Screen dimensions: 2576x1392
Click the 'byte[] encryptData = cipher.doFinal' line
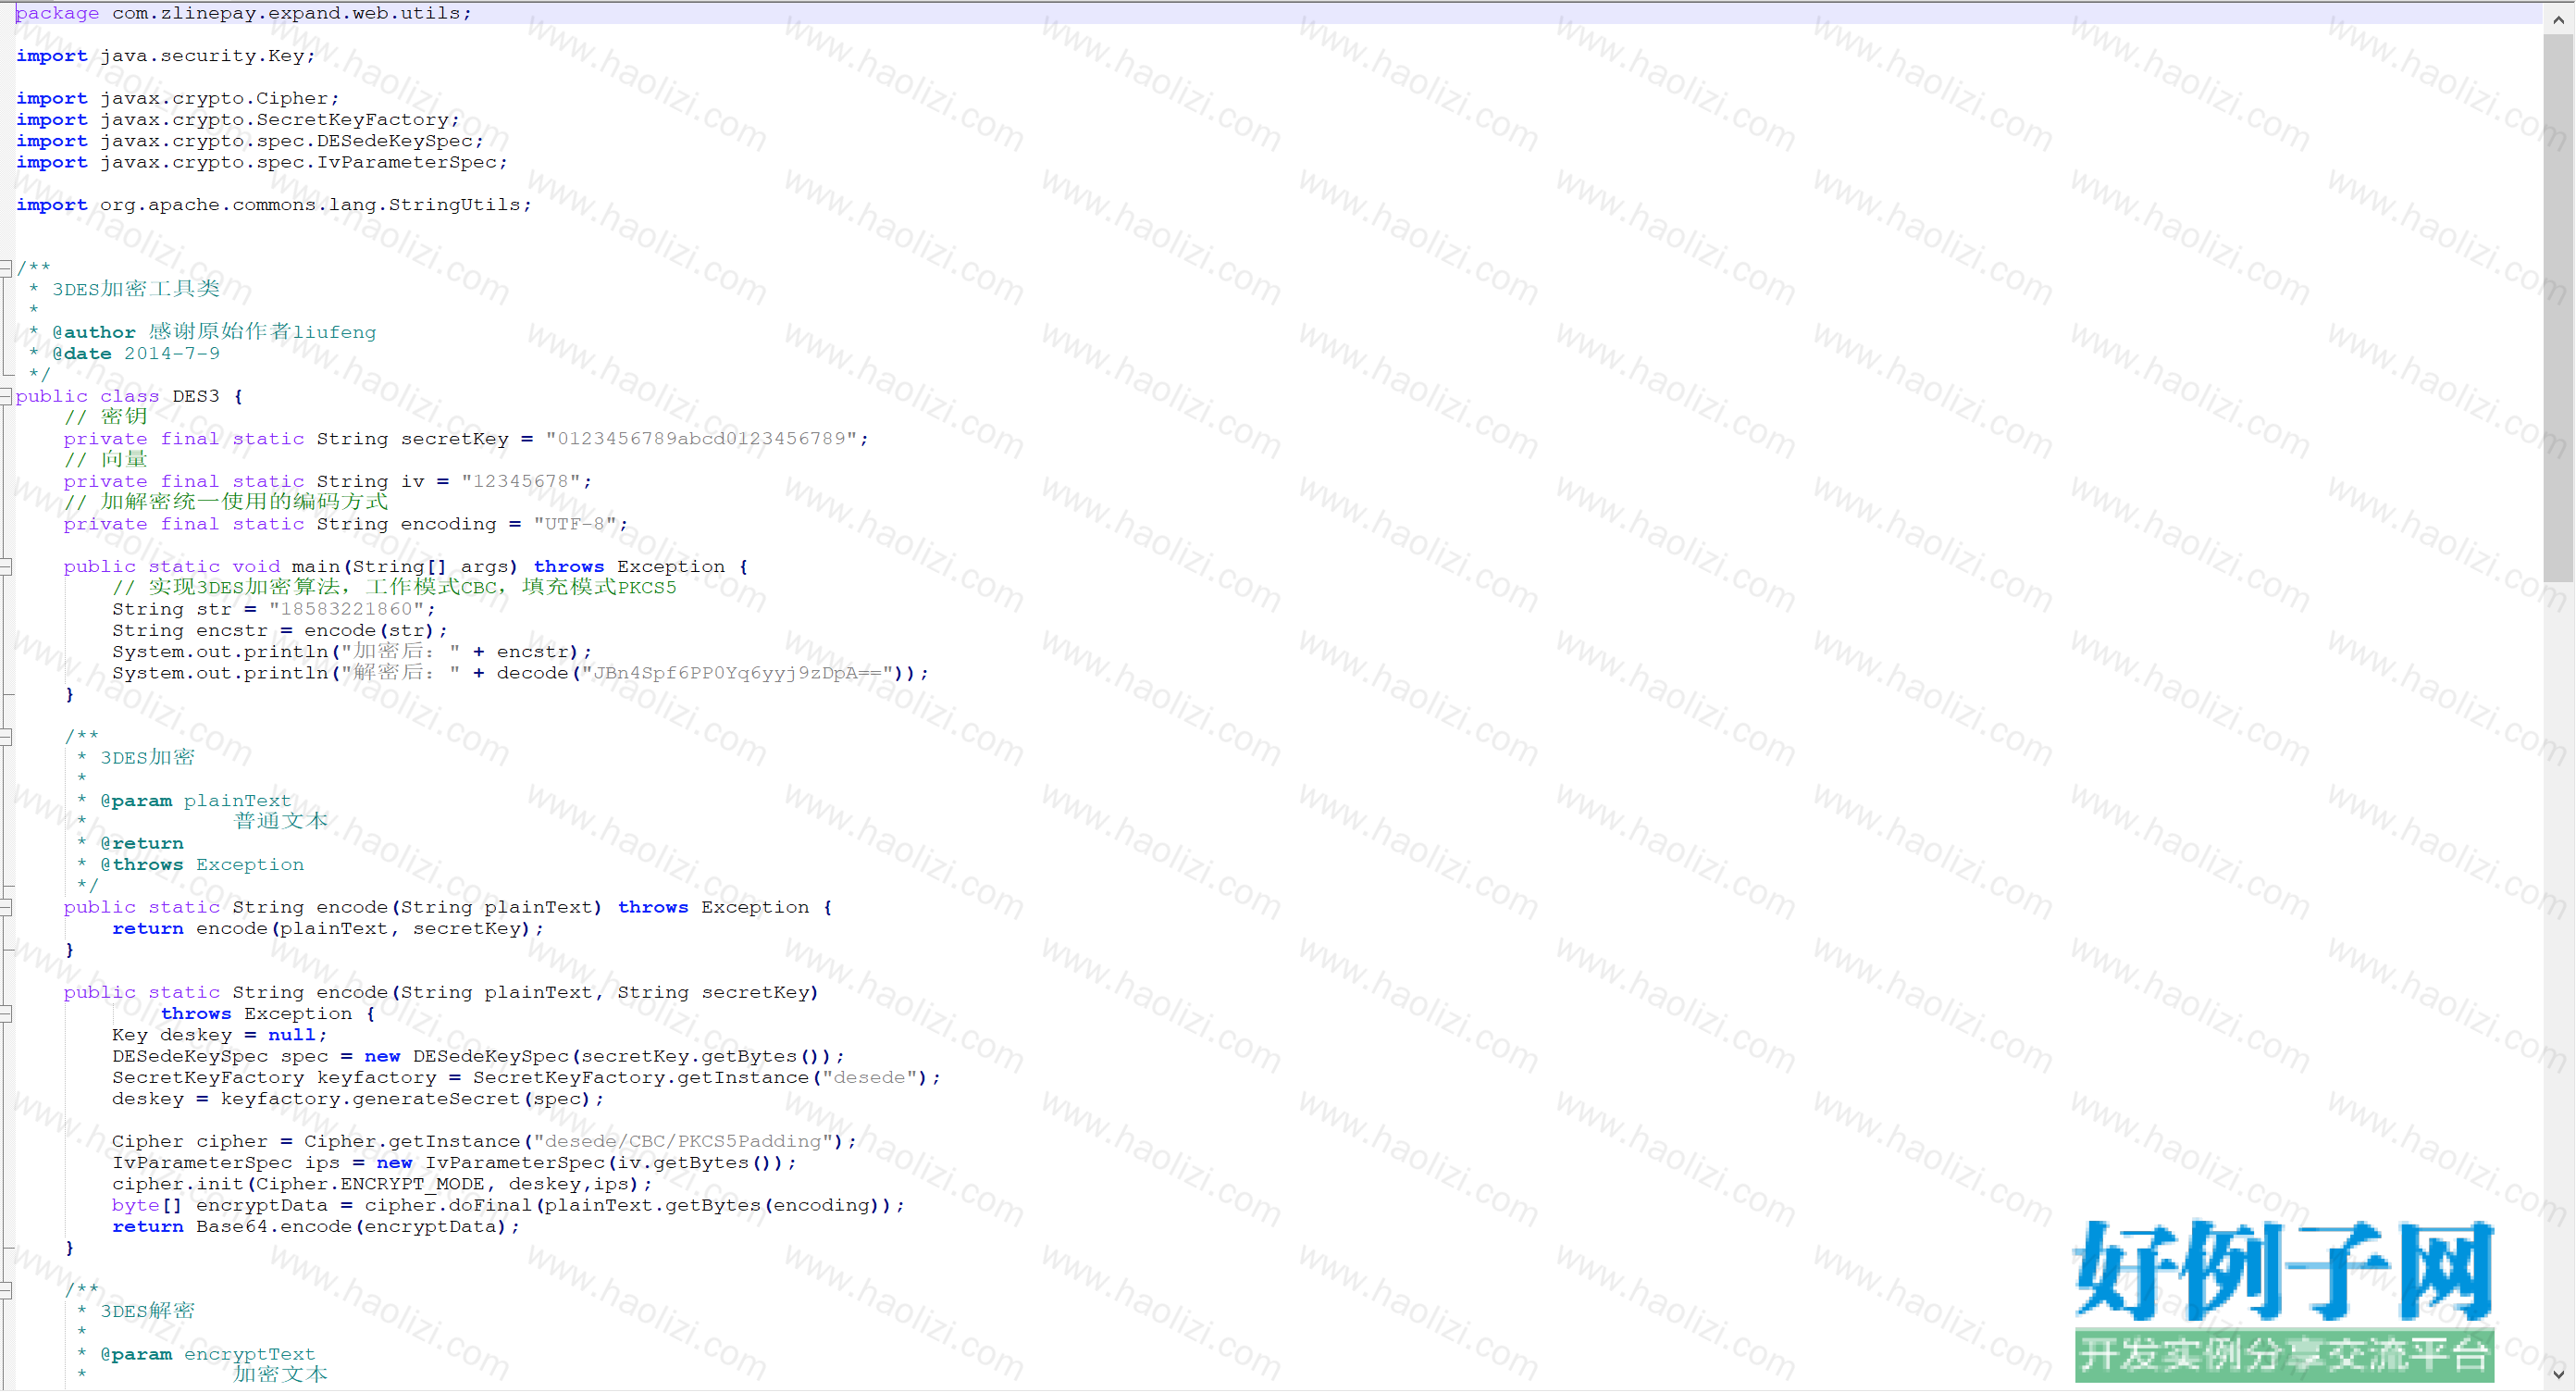508,1206
